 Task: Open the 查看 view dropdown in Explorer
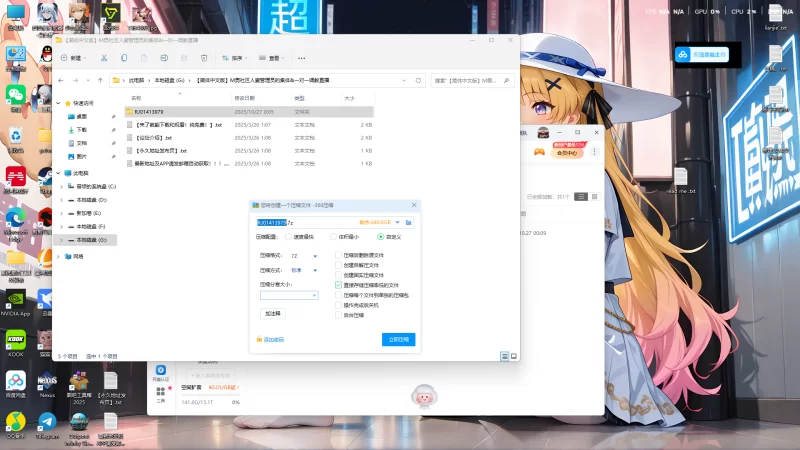pyautogui.click(x=272, y=58)
